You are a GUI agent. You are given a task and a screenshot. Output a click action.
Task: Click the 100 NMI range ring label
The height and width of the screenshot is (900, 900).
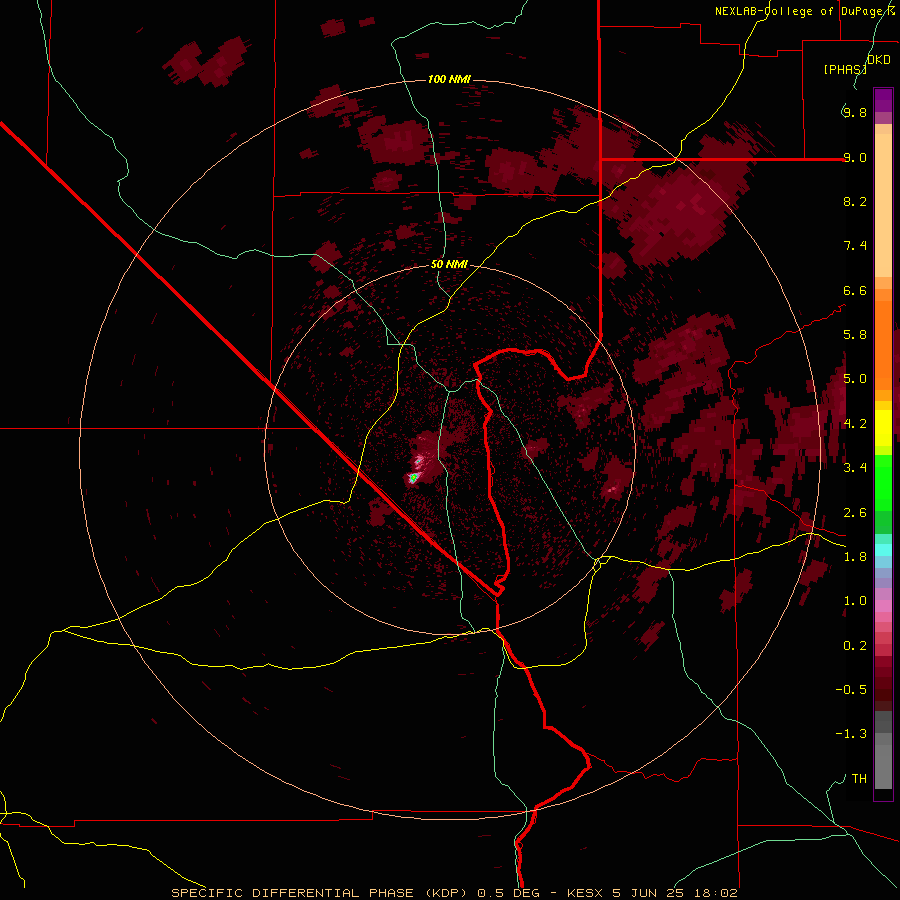[x=449, y=79]
